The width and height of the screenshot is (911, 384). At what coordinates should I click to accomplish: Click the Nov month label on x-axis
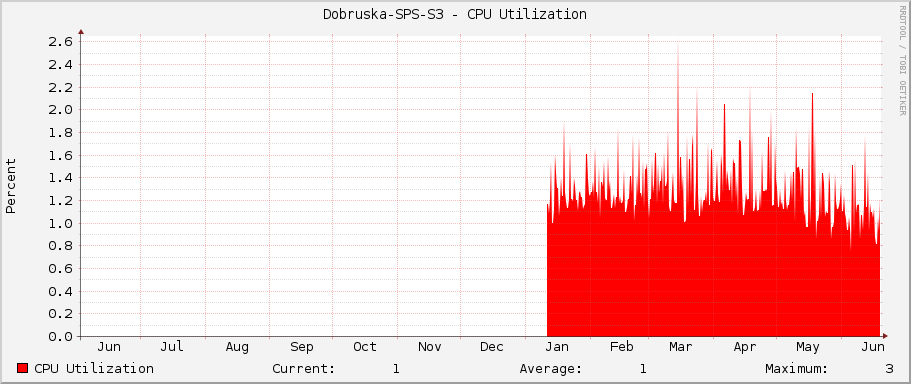point(429,347)
